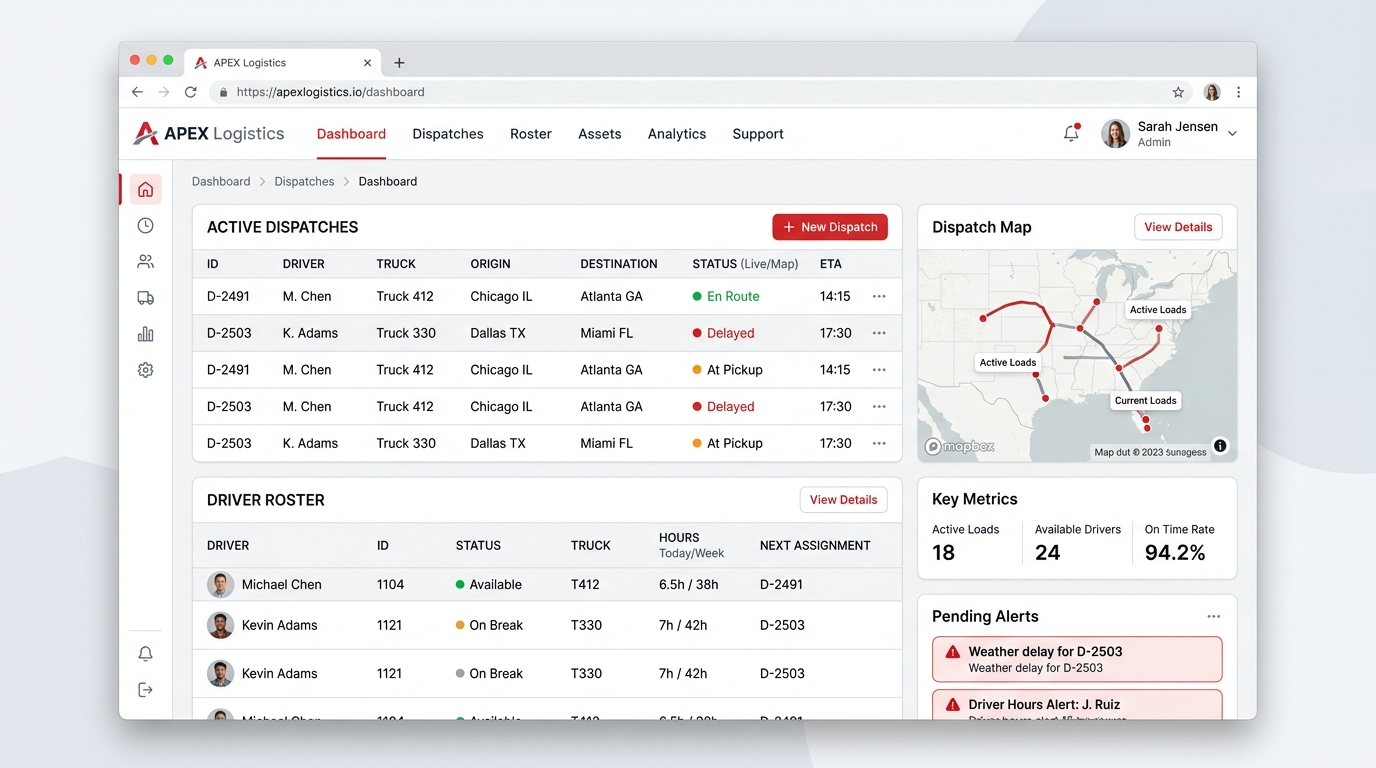
Task: Open the ellipsis on the K. Adams Delayed row
Action: point(879,333)
